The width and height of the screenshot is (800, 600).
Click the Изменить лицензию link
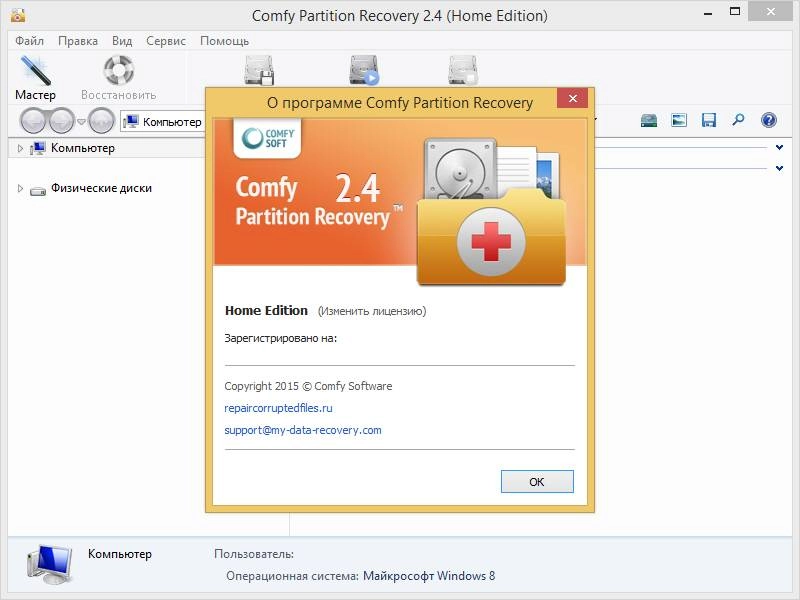tap(372, 311)
